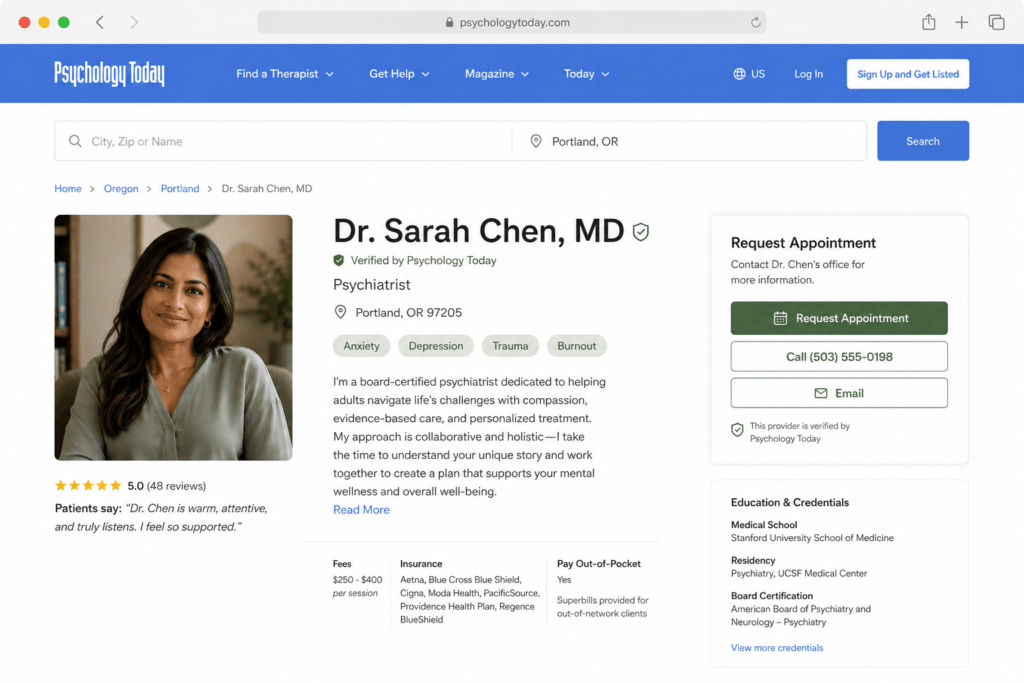Click the globe icon next to US
Viewport: 1024px width, 683px height.
coord(739,74)
